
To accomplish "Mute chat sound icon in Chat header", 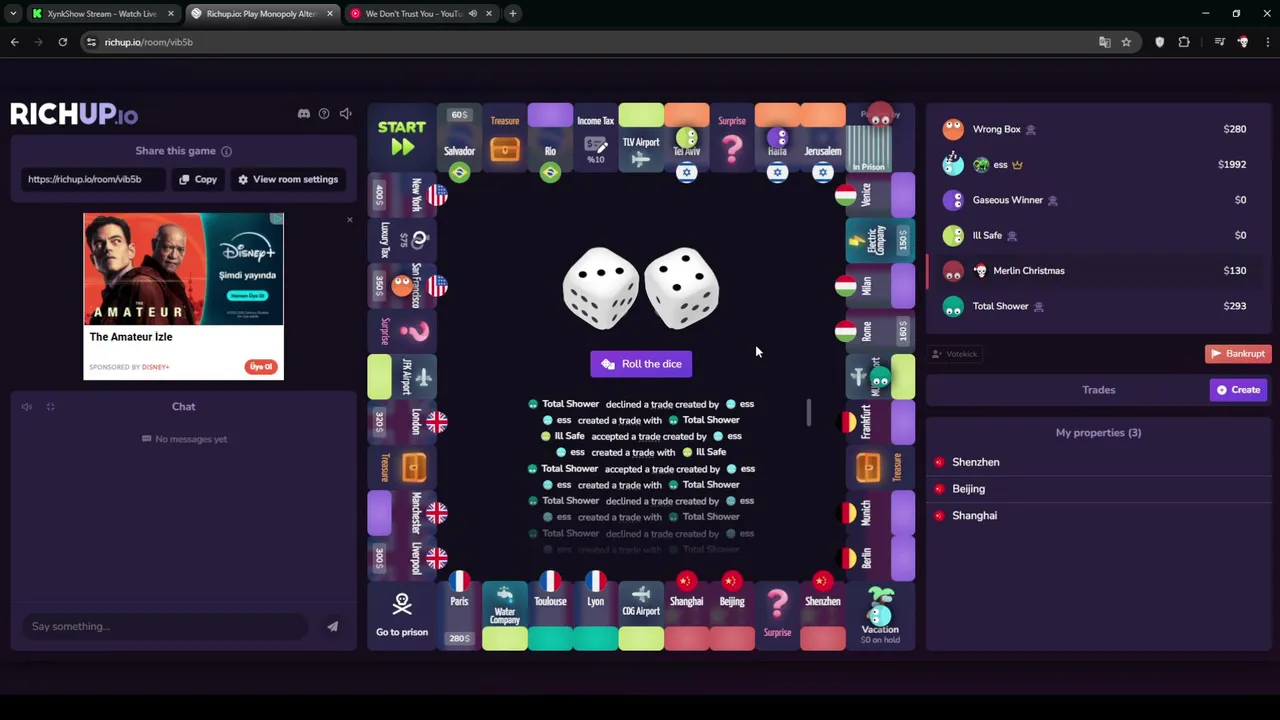I will 27,407.
